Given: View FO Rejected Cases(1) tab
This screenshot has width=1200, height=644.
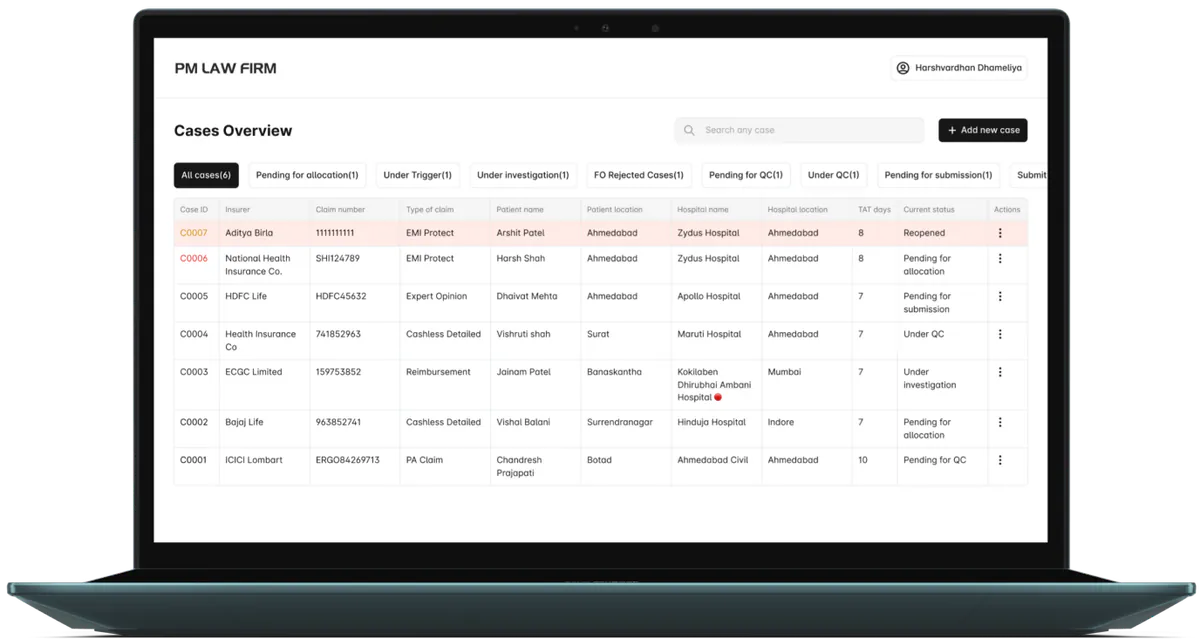Looking at the screenshot, I should (x=638, y=175).
